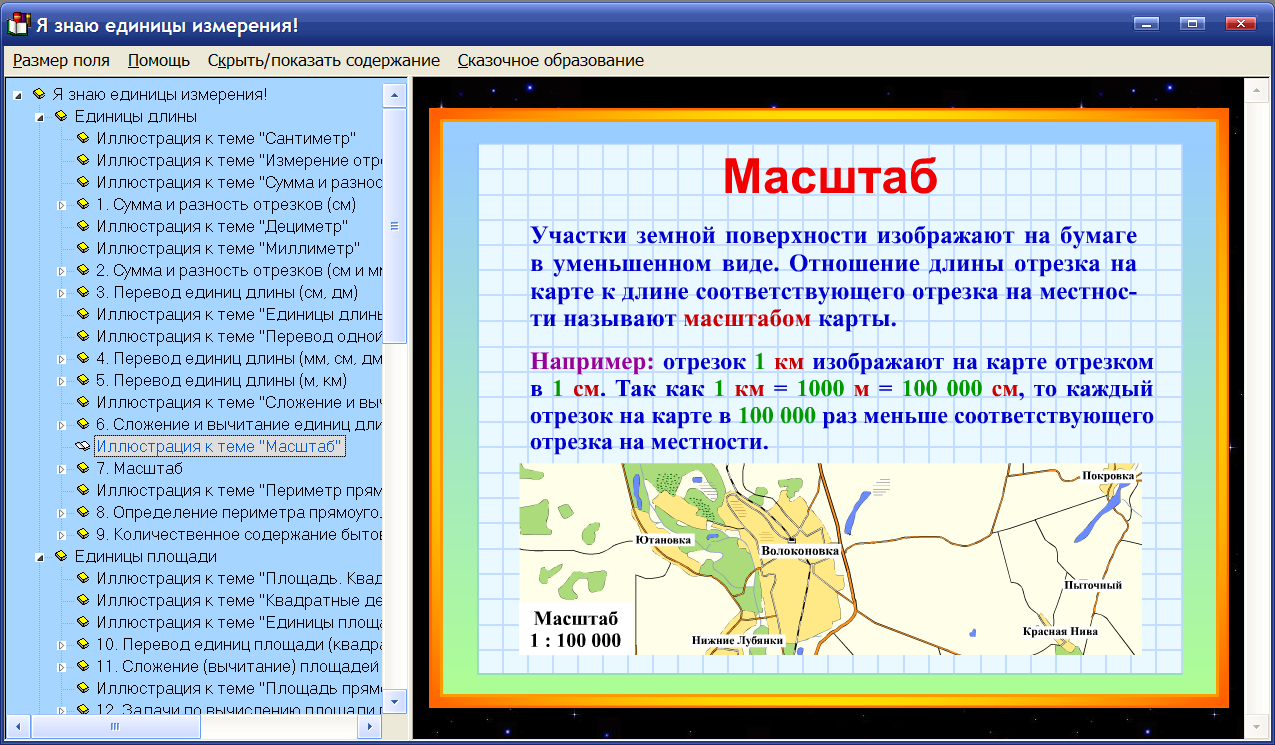Click "Скрыть/показать содержание" menu item
This screenshot has height=745, width=1275.
point(324,60)
